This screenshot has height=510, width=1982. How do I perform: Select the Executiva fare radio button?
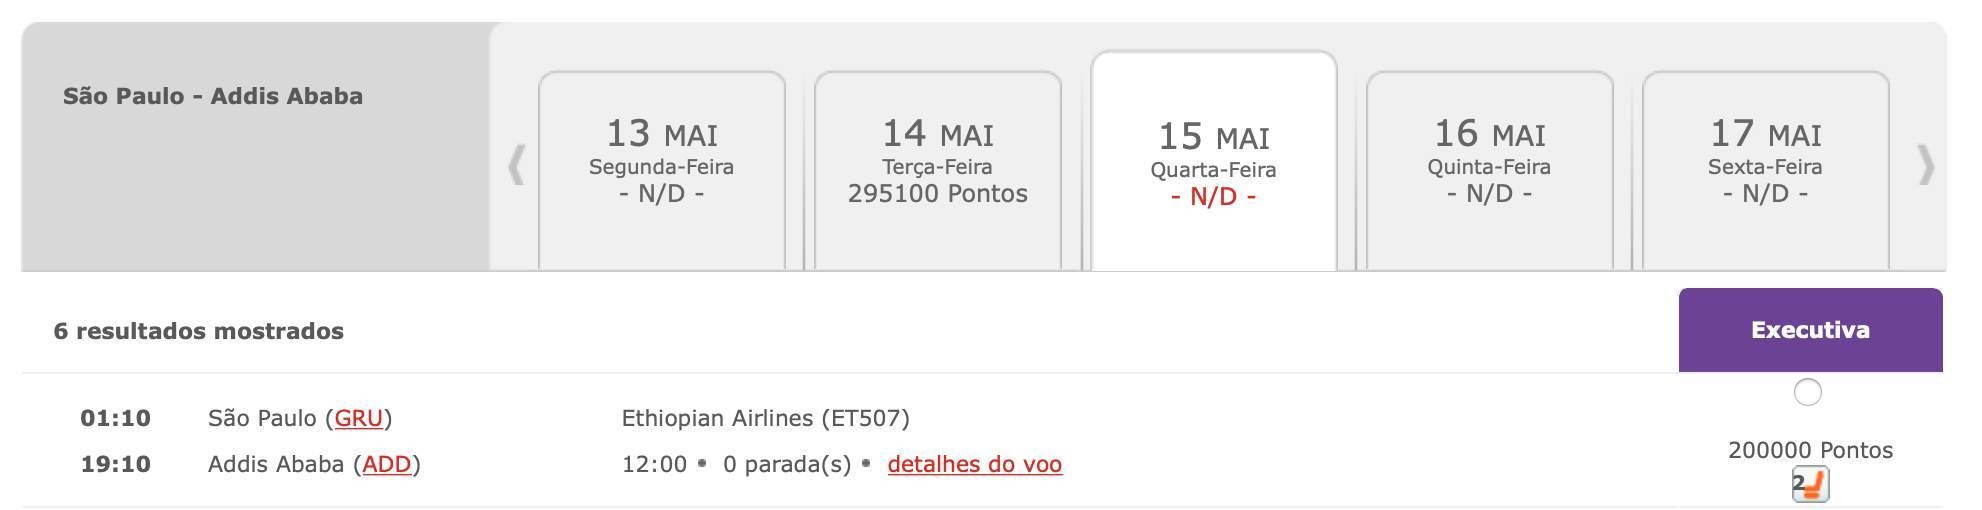tap(1808, 392)
